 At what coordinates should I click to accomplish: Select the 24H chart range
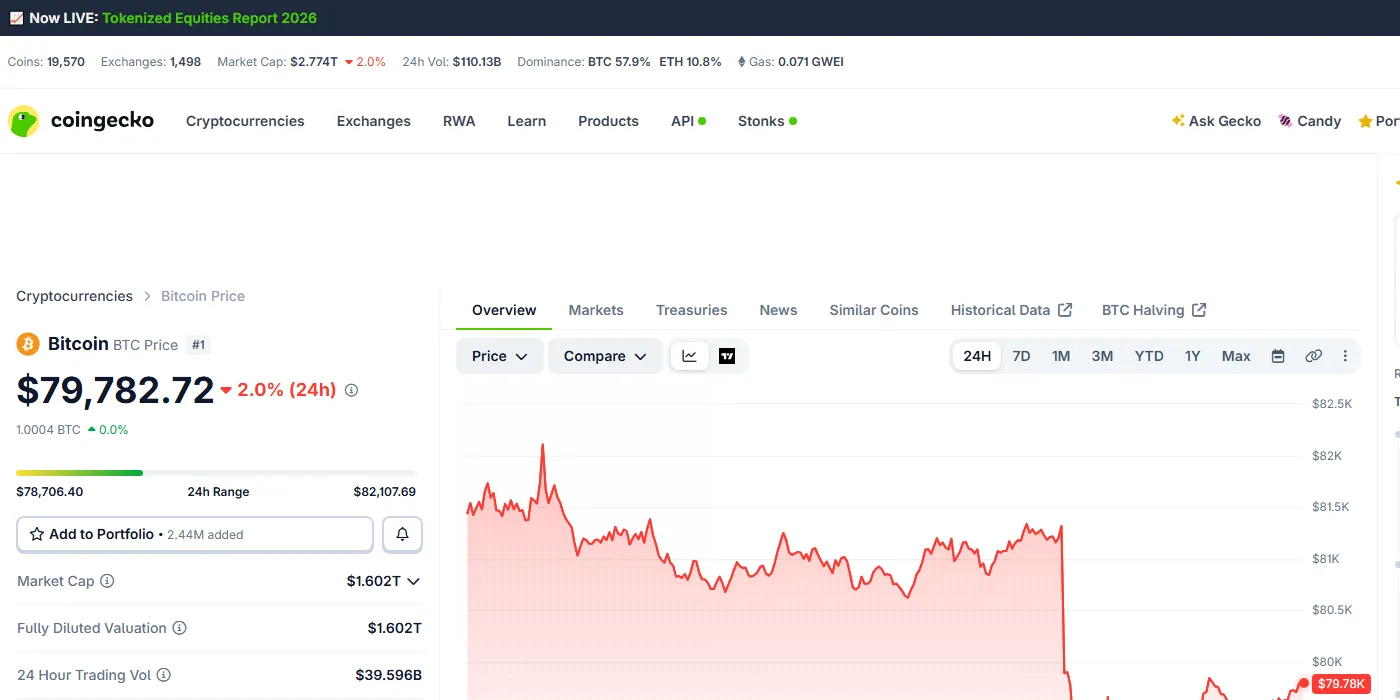pyautogui.click(x=977, y=356)
